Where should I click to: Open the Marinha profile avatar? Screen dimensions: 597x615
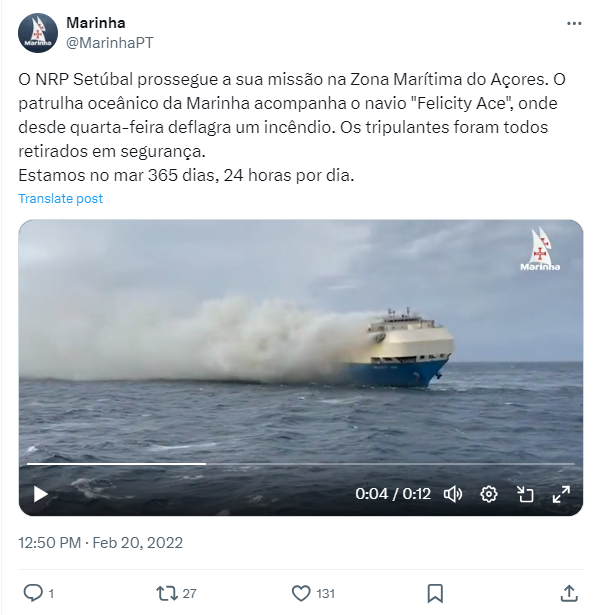click(x=38, y=33)
